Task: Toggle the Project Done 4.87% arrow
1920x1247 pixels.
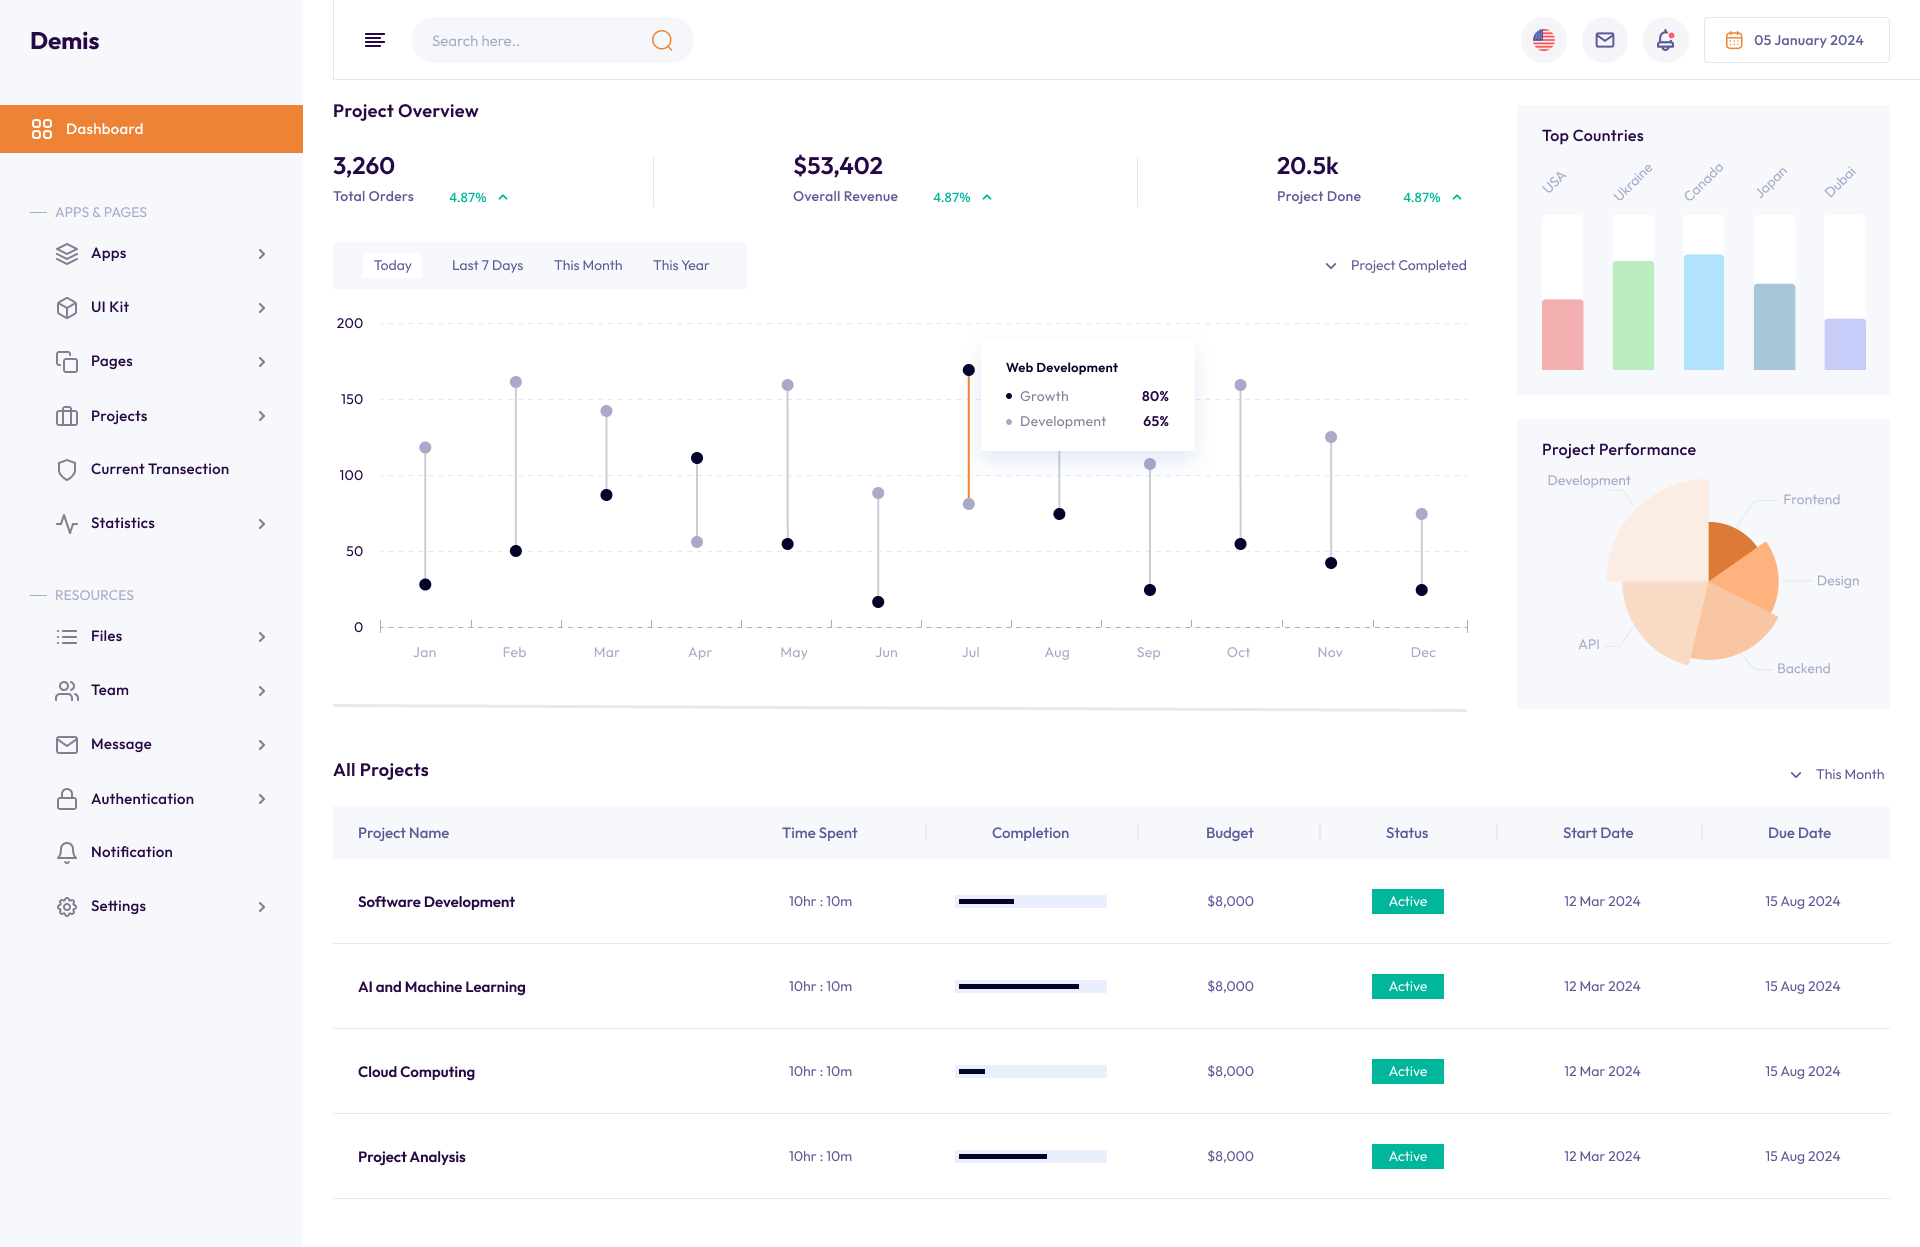Action: 1458,197
